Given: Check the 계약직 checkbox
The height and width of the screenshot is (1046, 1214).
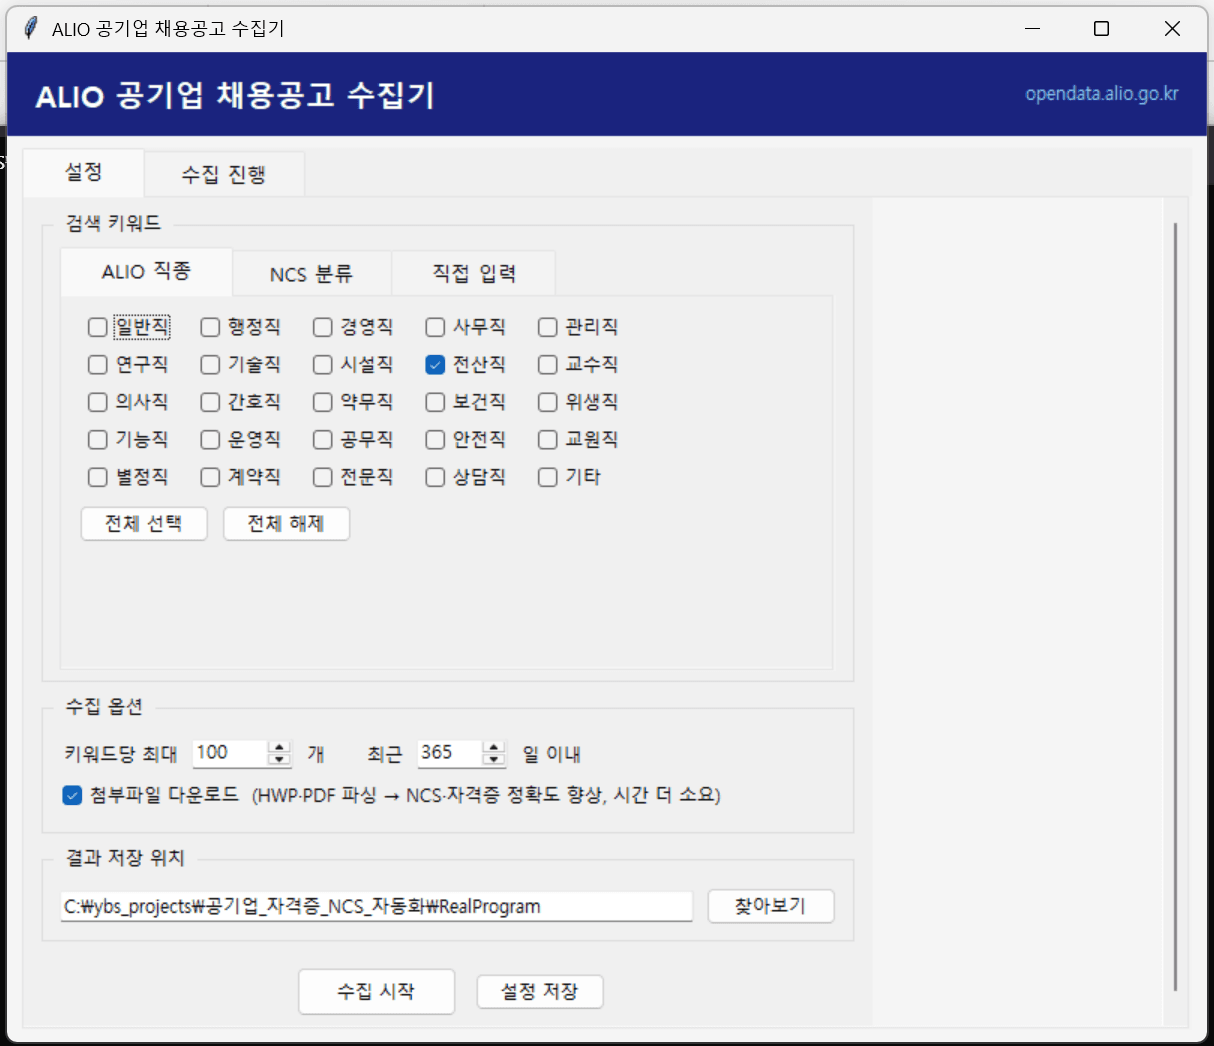Looking at the screenshot, I should [210, 477].
